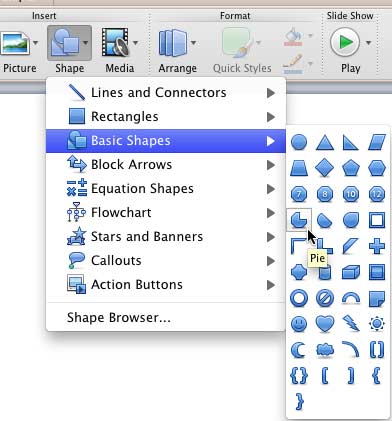Image resolution: width=392 pixels, height=421 pixels.
Task: Select the Half Frame shape
Action: point(298,246)
